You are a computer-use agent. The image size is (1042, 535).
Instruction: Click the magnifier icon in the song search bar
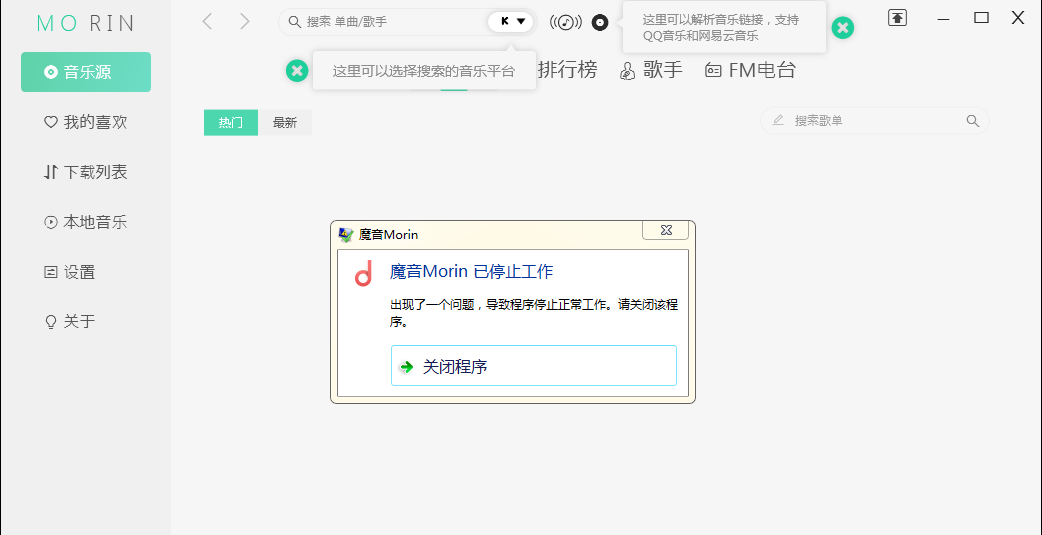tap(294, 22)
